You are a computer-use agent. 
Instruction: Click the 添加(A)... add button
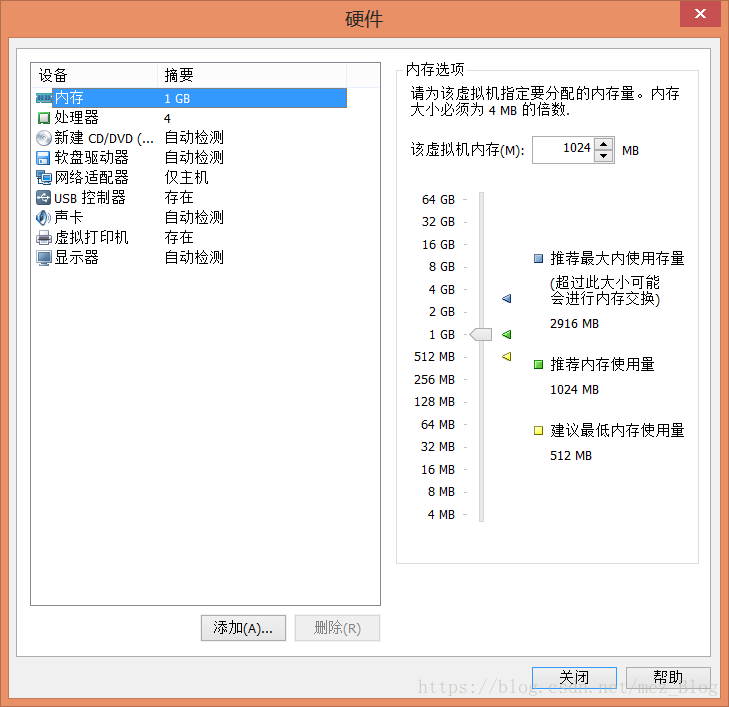pyautogui.click(x=243, y=628)
